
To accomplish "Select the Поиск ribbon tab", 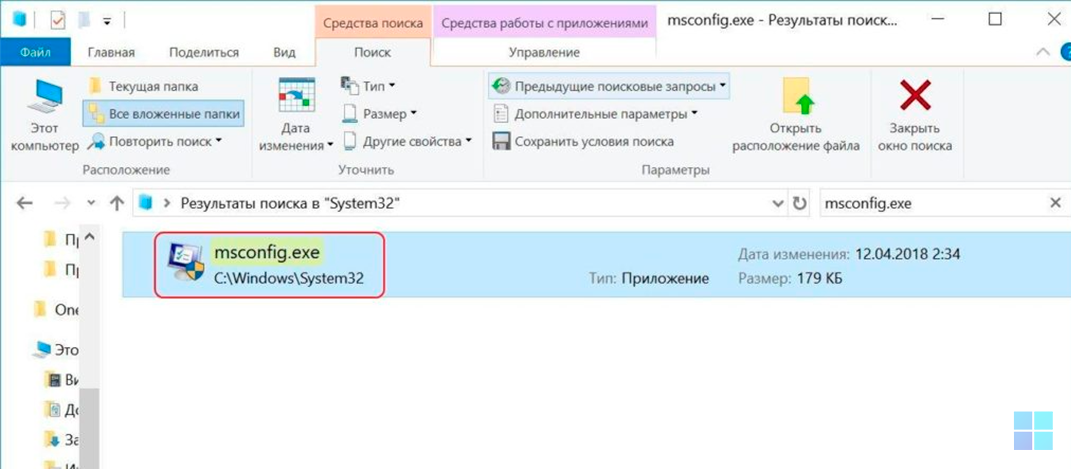I will click(372, 53).
